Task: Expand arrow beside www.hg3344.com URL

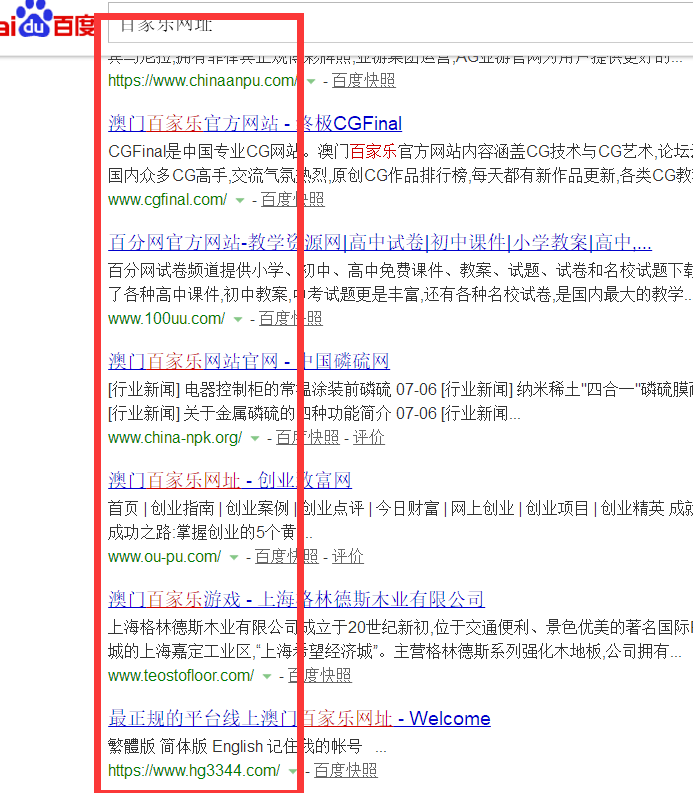Action: (x=293, y=772)
